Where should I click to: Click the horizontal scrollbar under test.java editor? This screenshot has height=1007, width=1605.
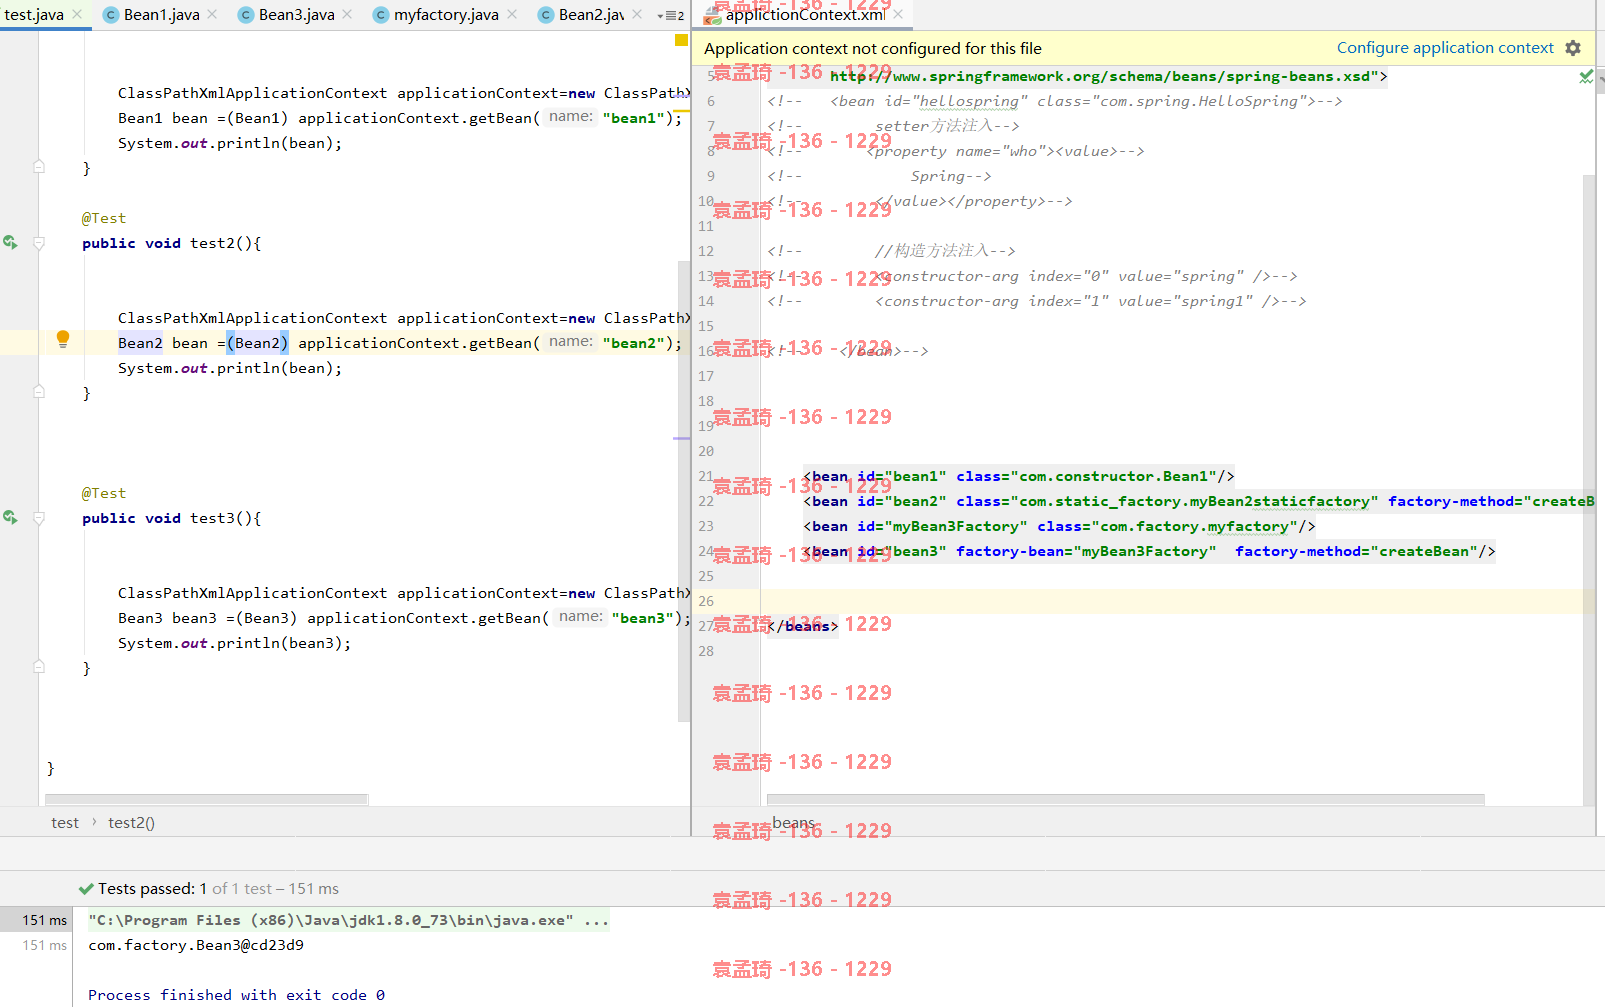pyautogui.click(x=207, y=799)
